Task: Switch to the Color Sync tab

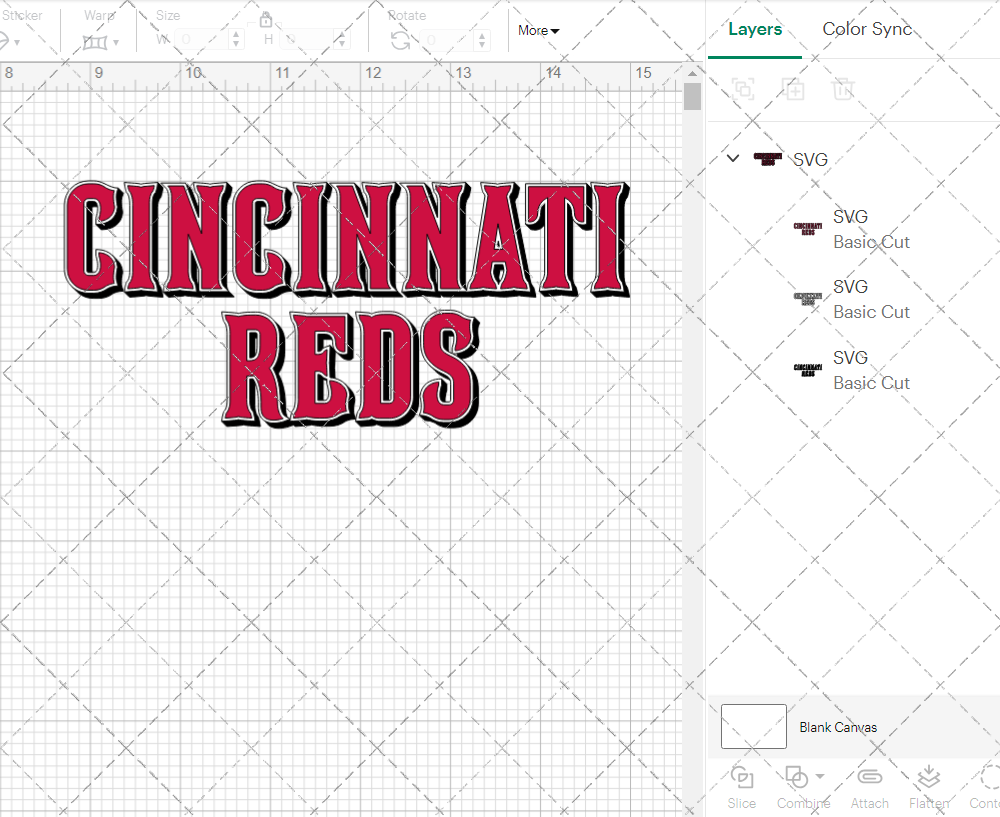Action: click(867, 29)
